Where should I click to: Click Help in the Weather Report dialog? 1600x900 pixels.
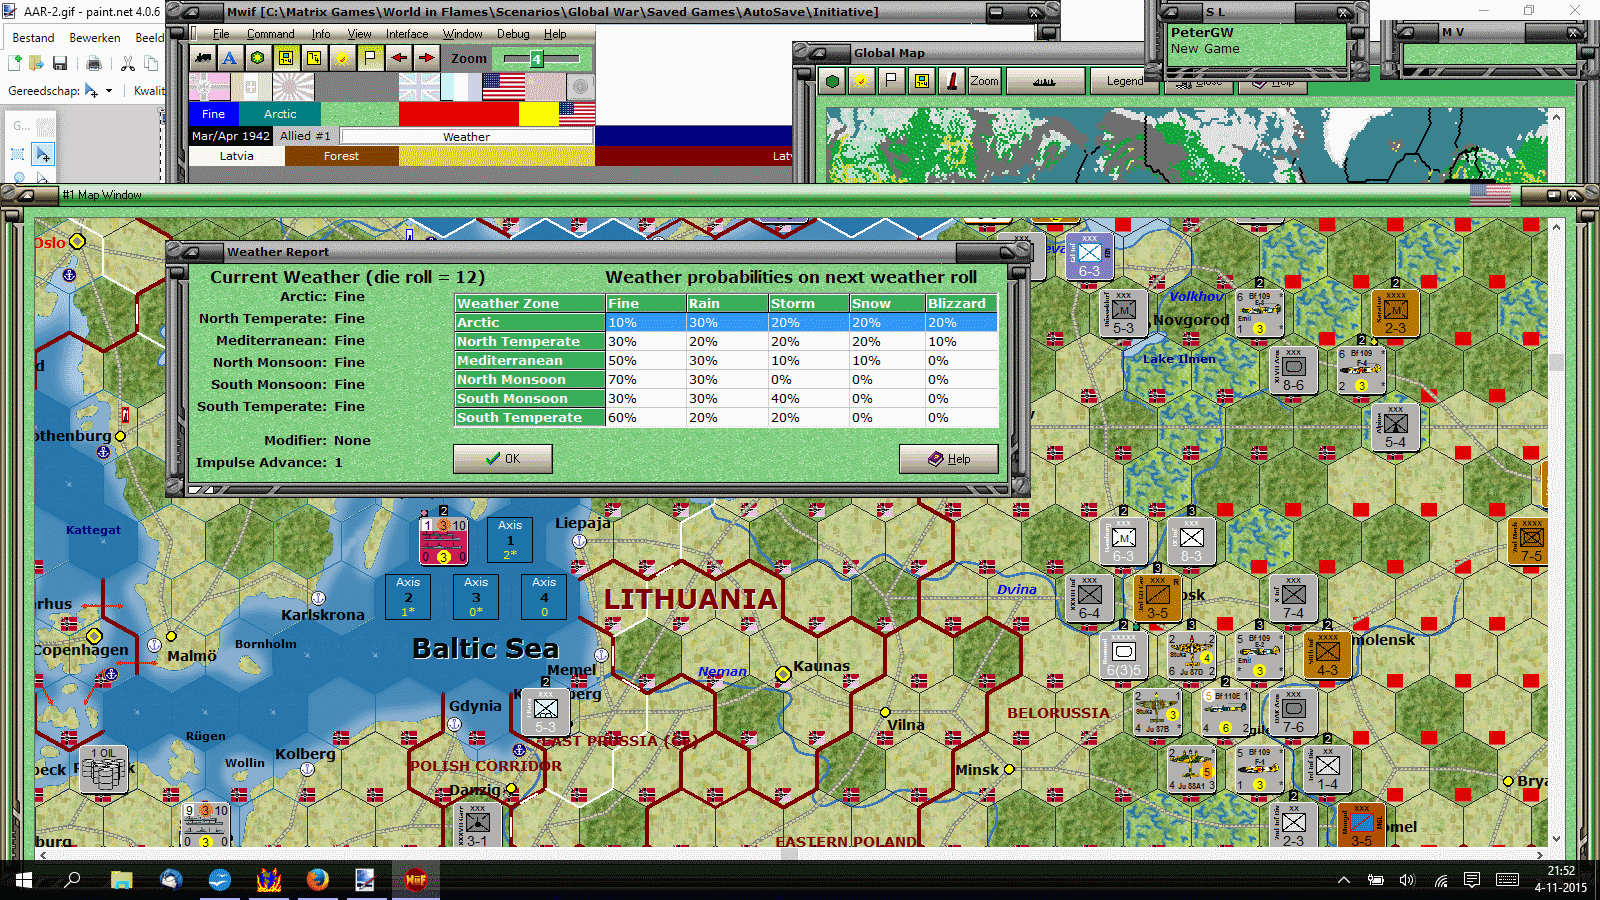948,459
